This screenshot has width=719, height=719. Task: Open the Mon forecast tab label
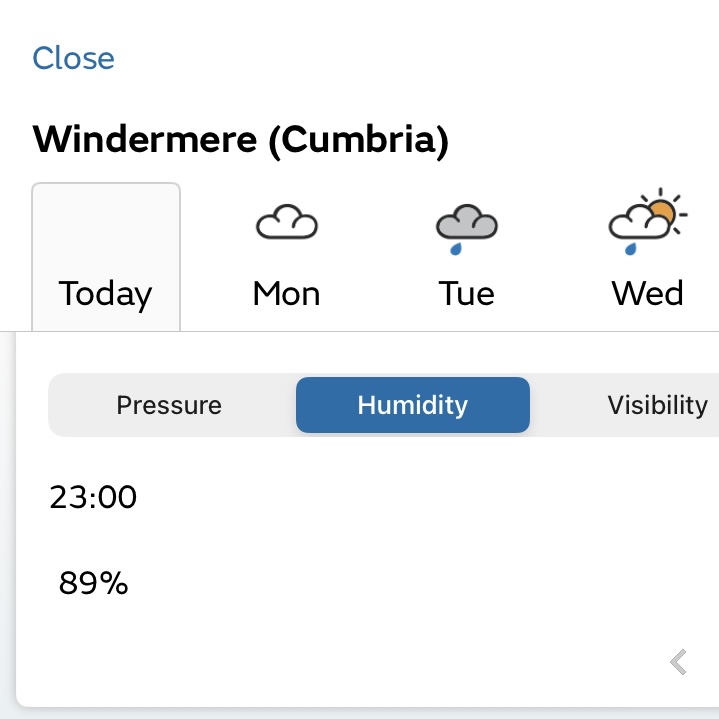point(287,294)
